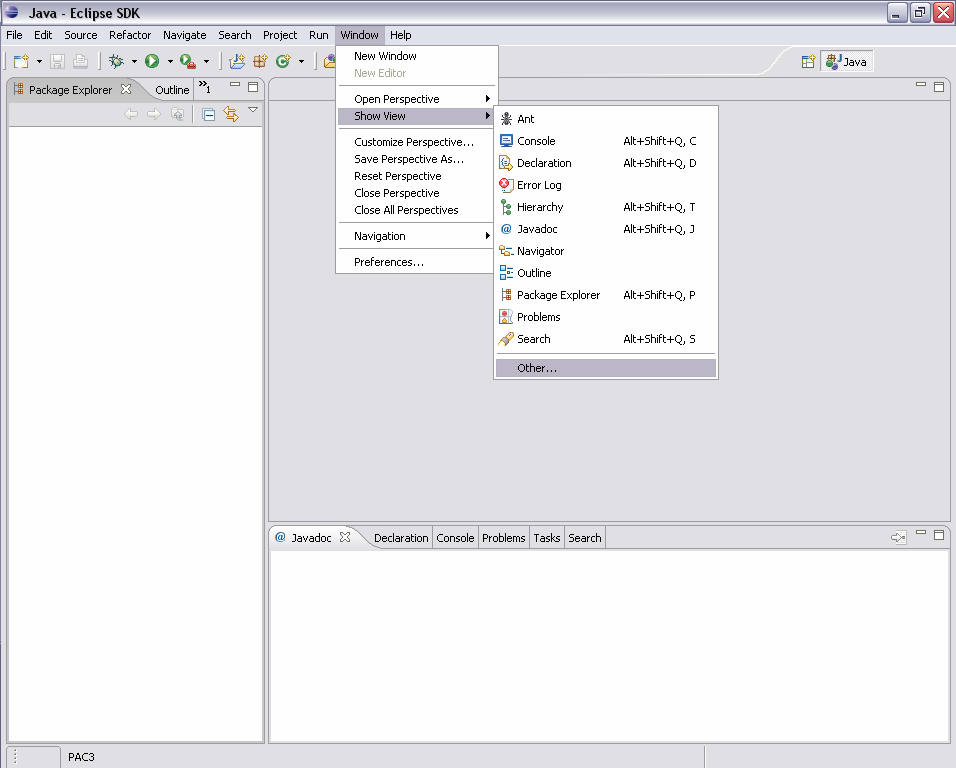The height and width of the screenshot is (768, 956).
Task: Open the Navigate menu
Action: click(x=185, y=35)
